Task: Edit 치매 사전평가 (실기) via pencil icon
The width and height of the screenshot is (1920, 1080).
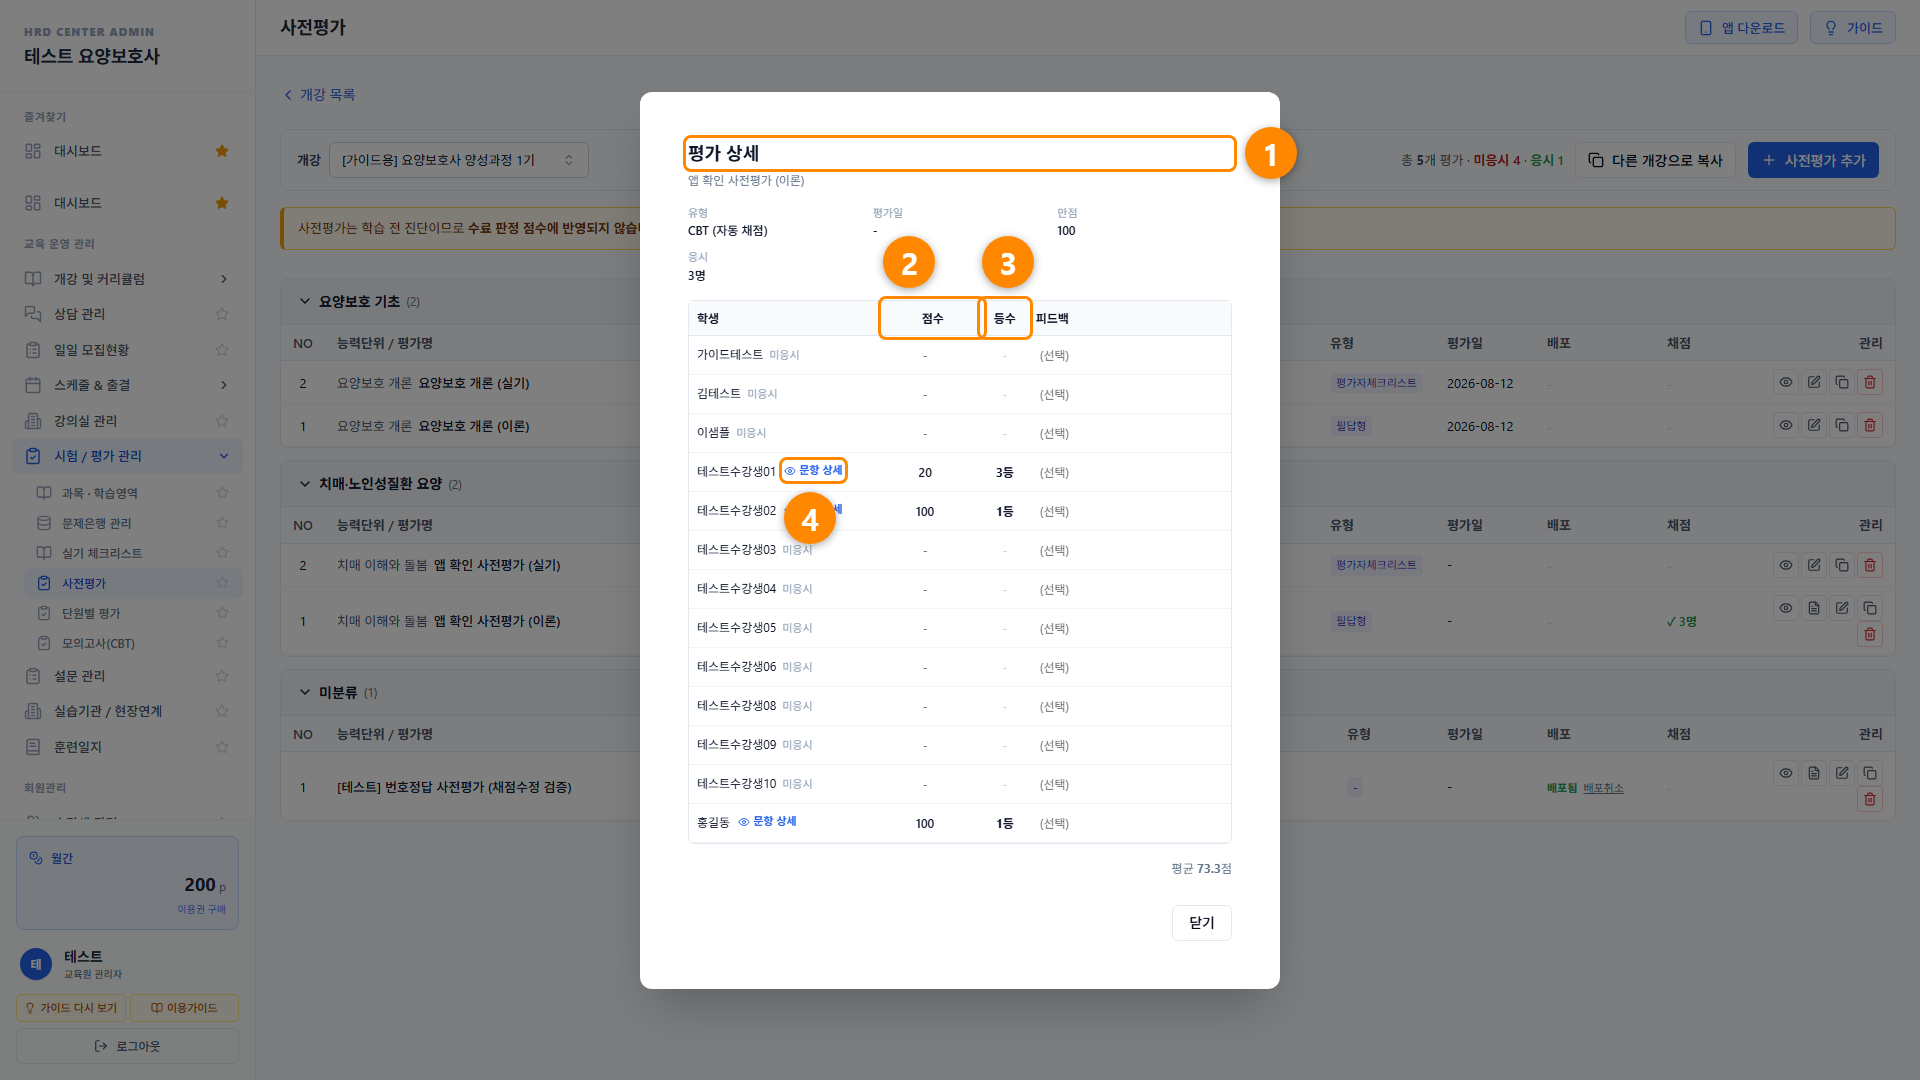Action: coord(1814,565)
